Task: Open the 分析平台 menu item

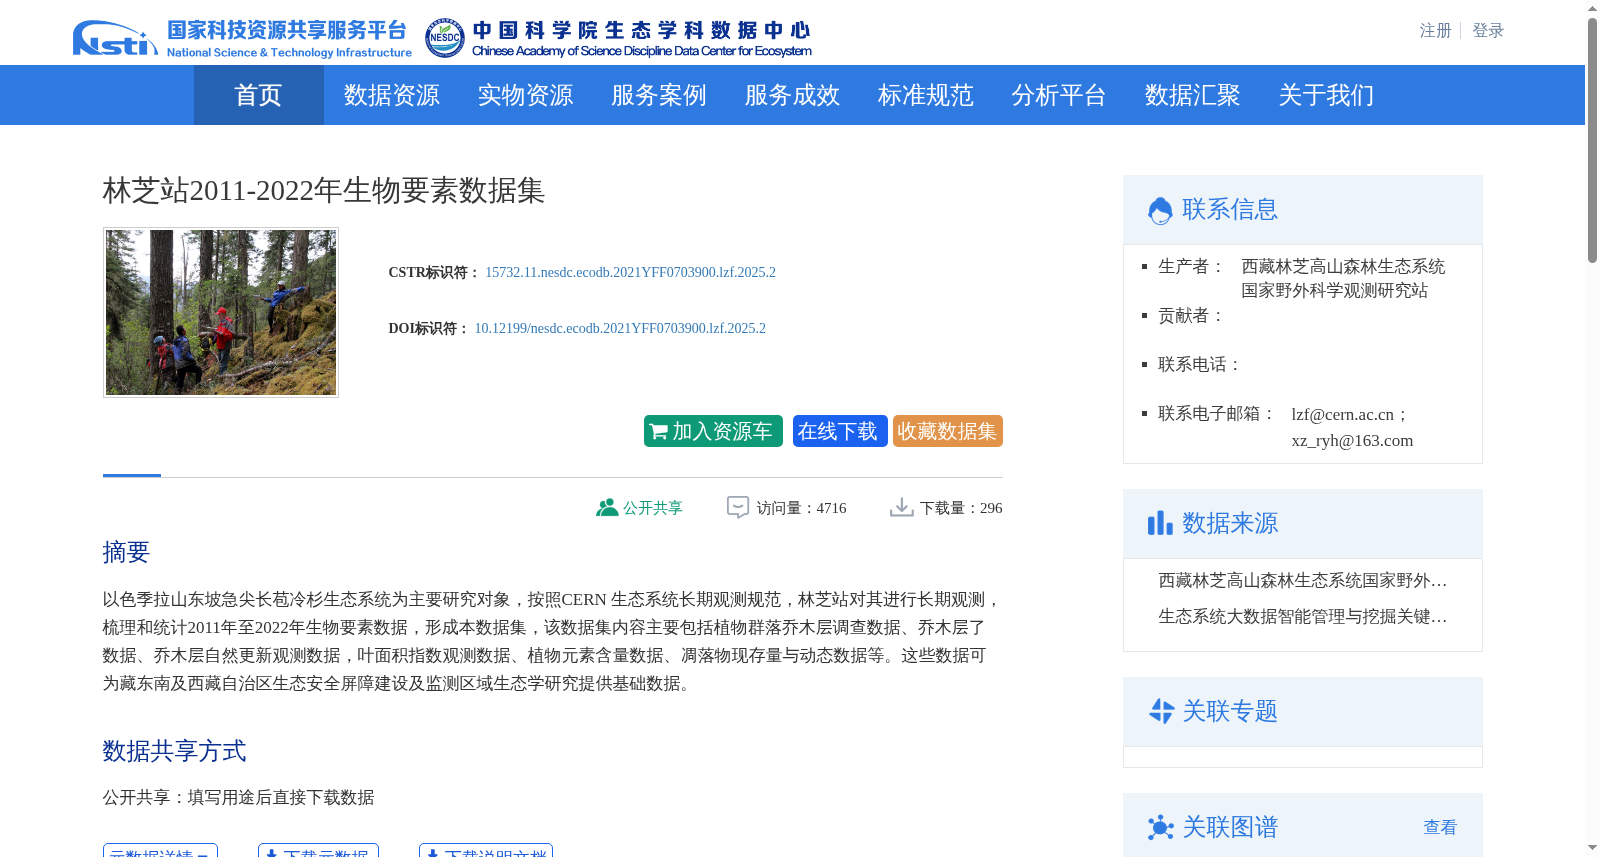Action: (x=1058, y=95)
